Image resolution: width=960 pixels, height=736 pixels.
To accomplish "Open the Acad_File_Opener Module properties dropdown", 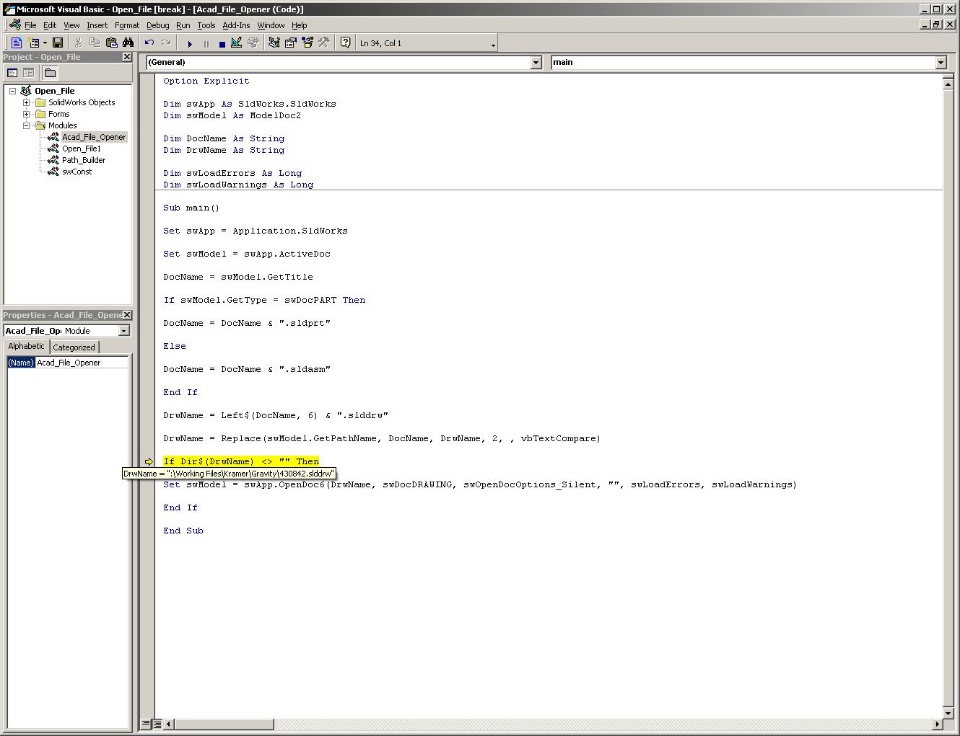I will pos(124,331).
